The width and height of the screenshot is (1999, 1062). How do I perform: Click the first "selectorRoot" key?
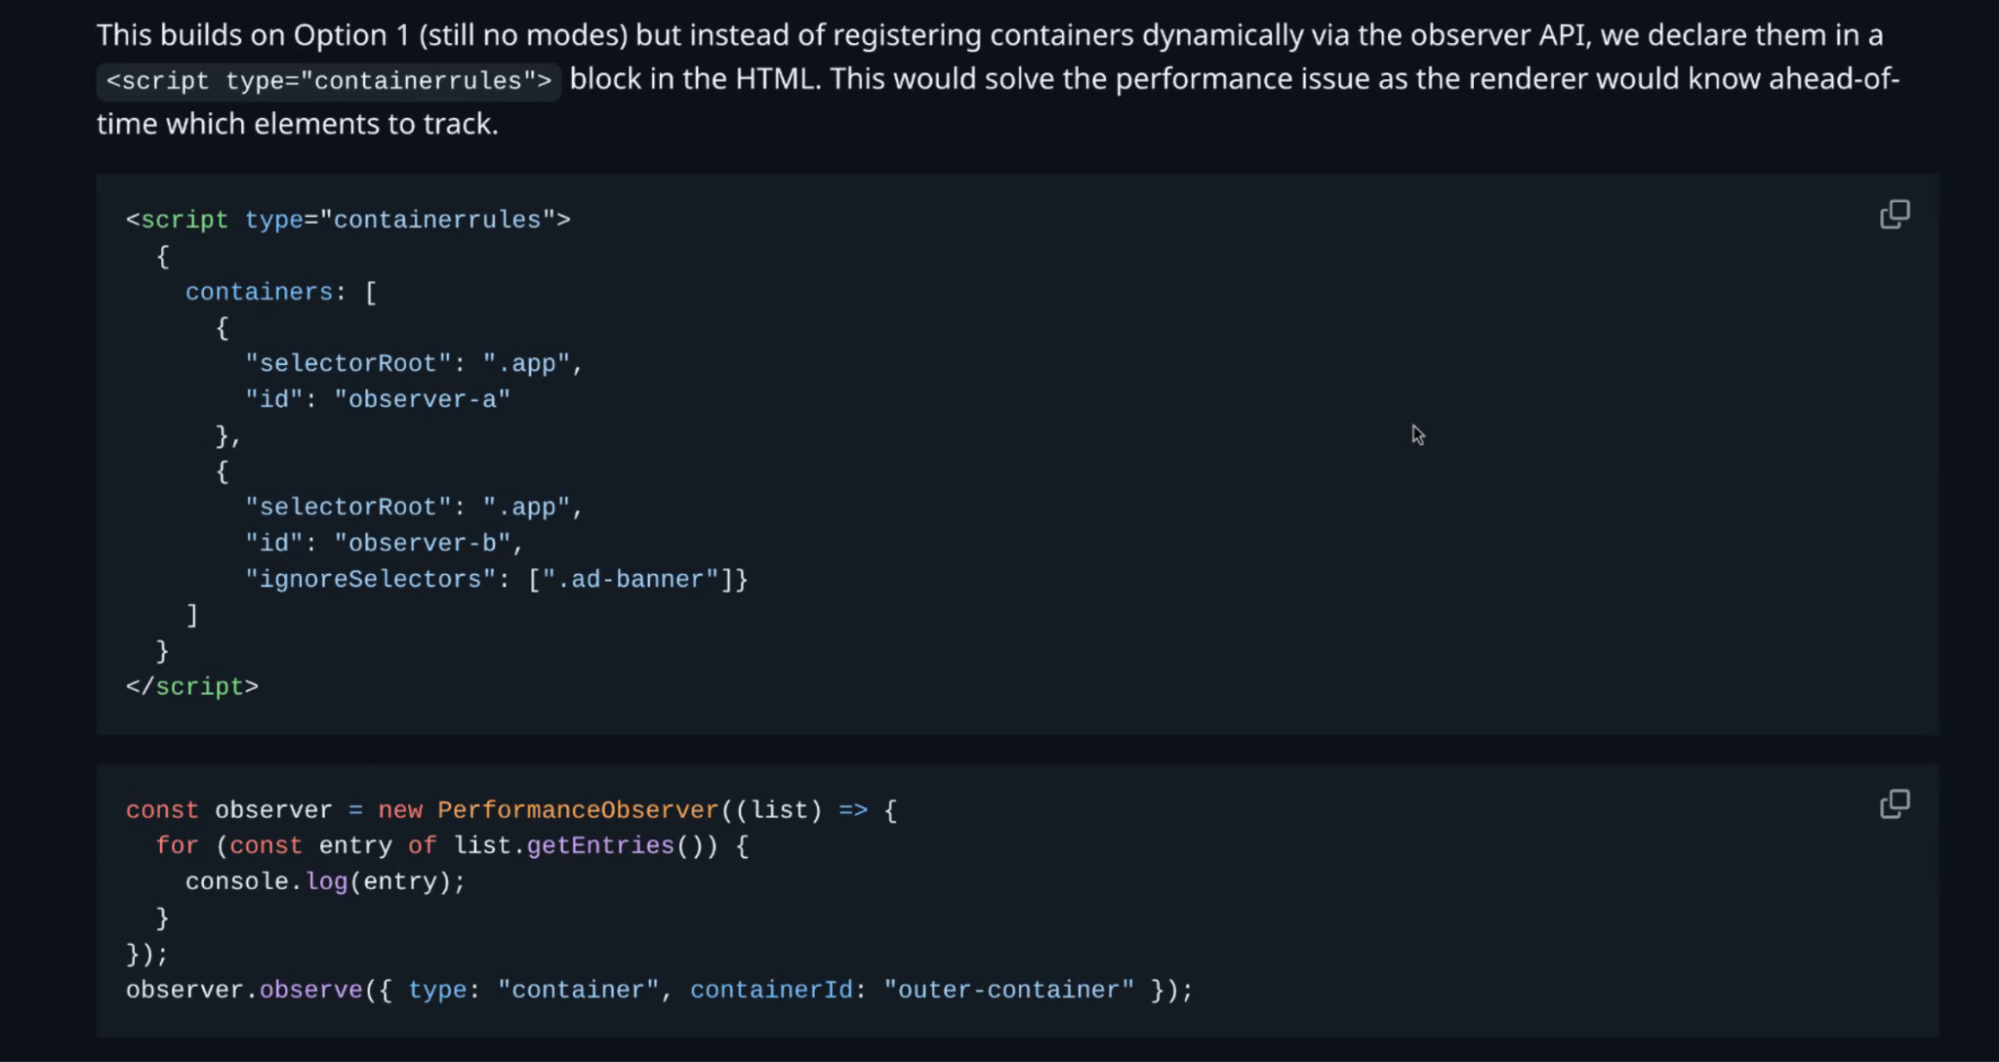[348, 364]
